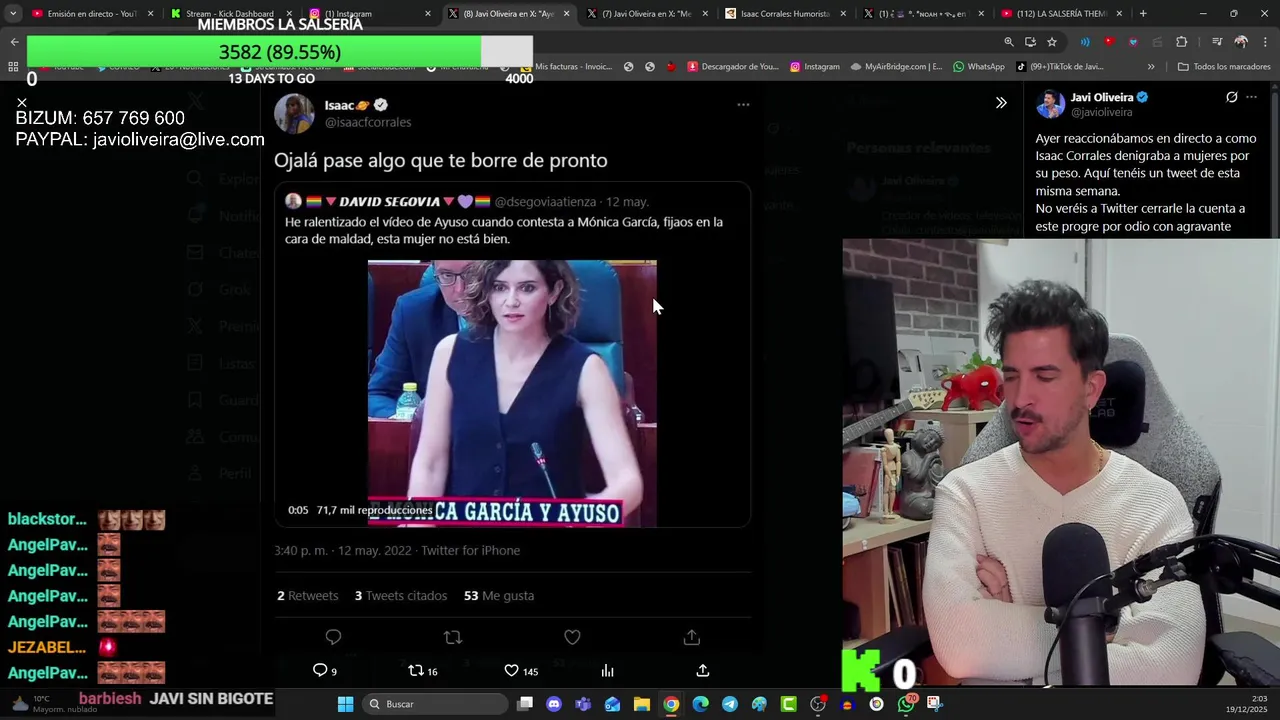The image size is (1280, 720).
Task: Open more options on Javi Oliveira post
Action: coord(1251,97)
